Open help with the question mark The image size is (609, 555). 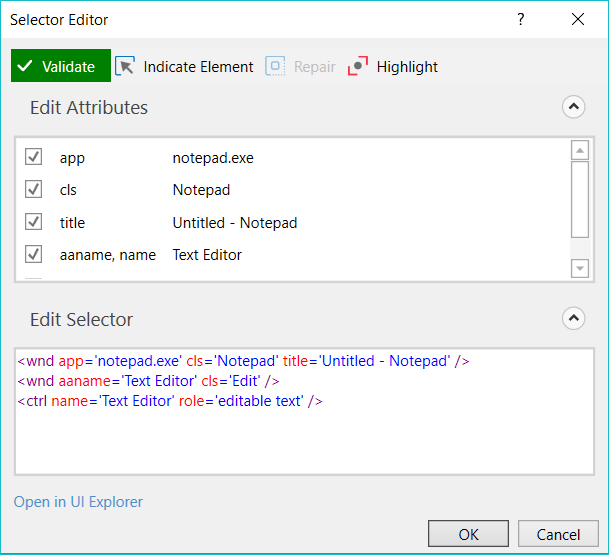tap(520, 19)
